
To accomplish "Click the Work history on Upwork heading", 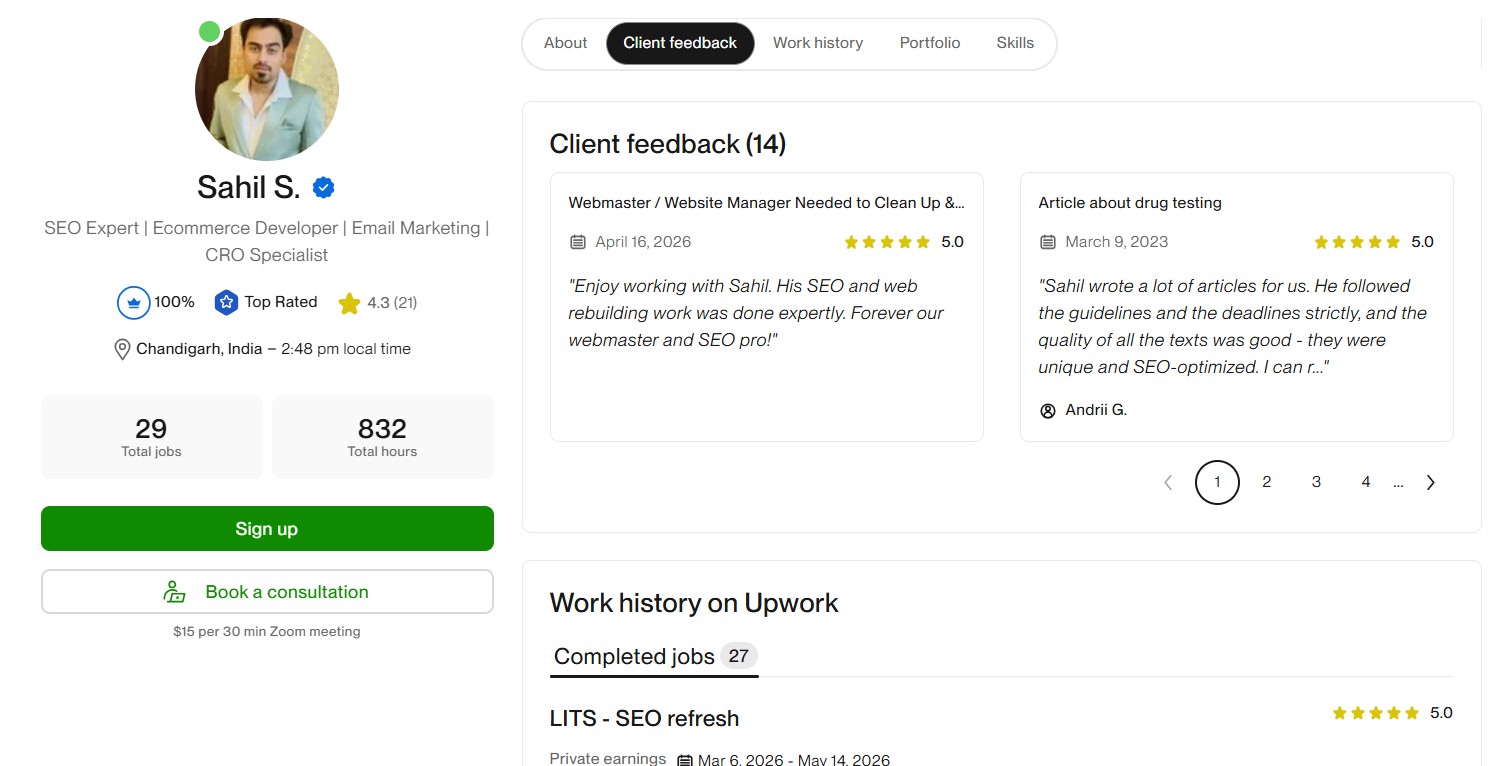I will pyautogui.click(x=694, y=603).
